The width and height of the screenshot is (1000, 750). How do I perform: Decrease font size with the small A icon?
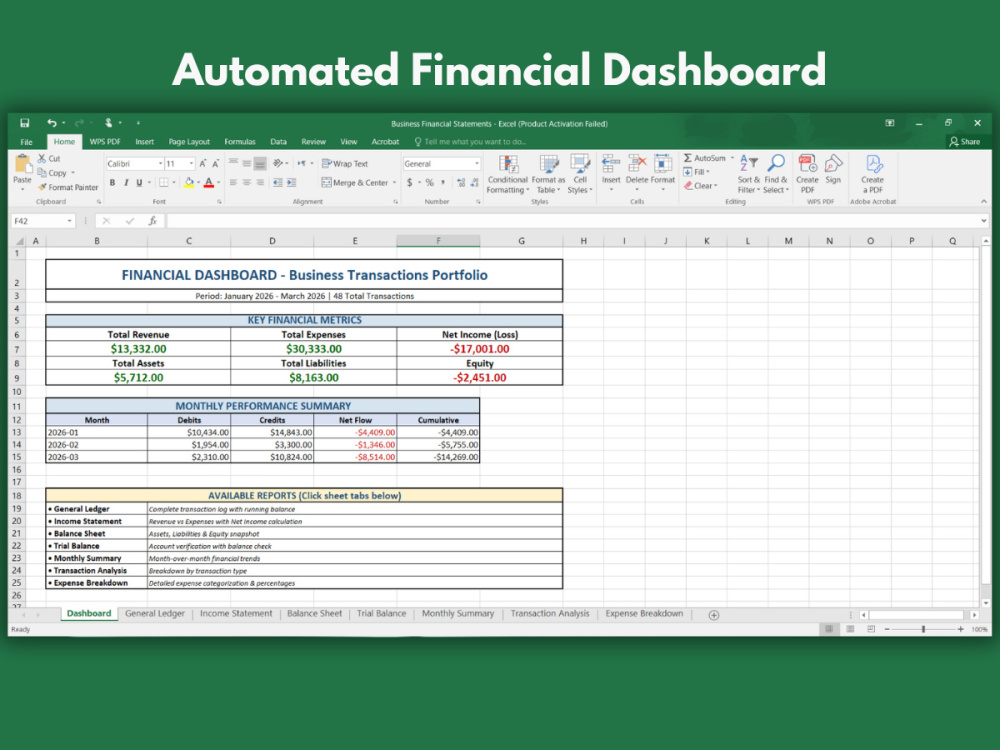click(216, 164)
